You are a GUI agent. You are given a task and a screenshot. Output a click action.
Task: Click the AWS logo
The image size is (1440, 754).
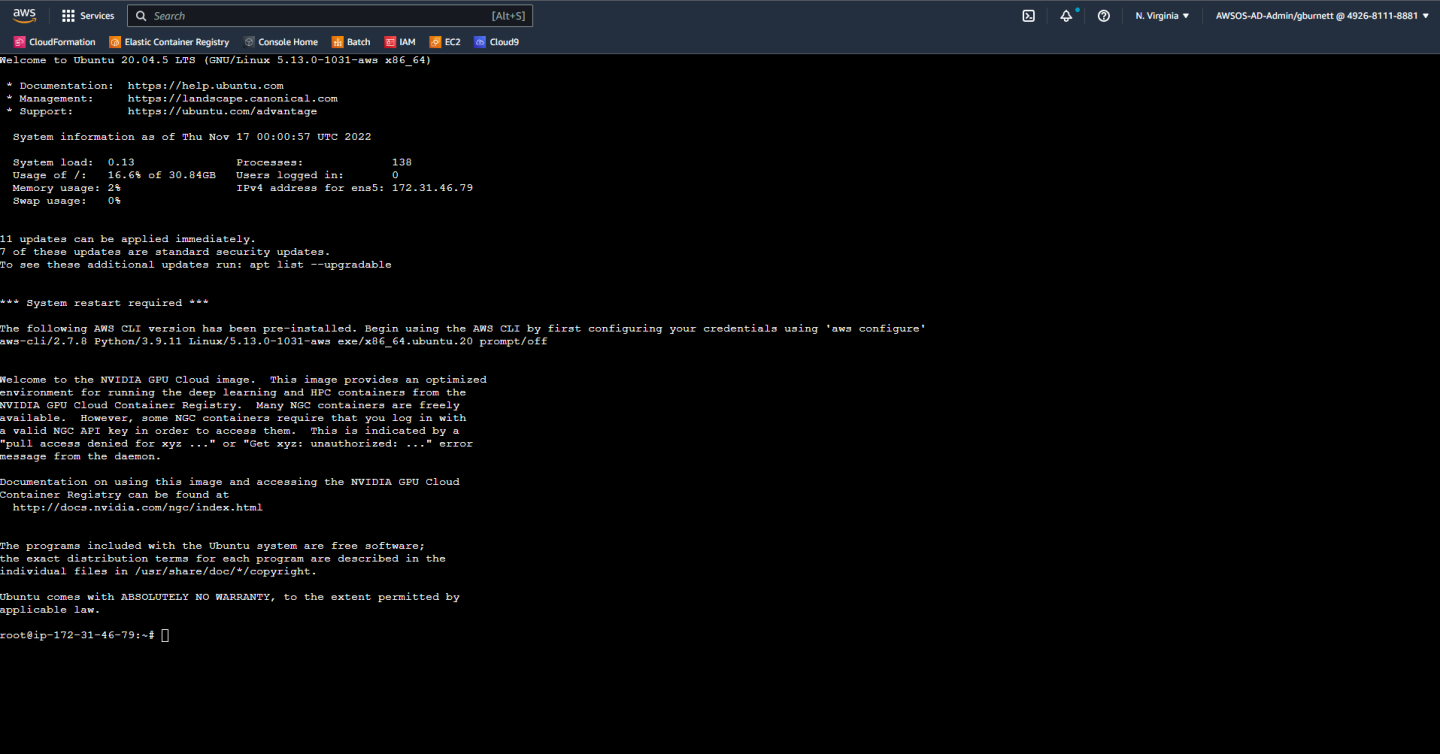pos(24,15)
